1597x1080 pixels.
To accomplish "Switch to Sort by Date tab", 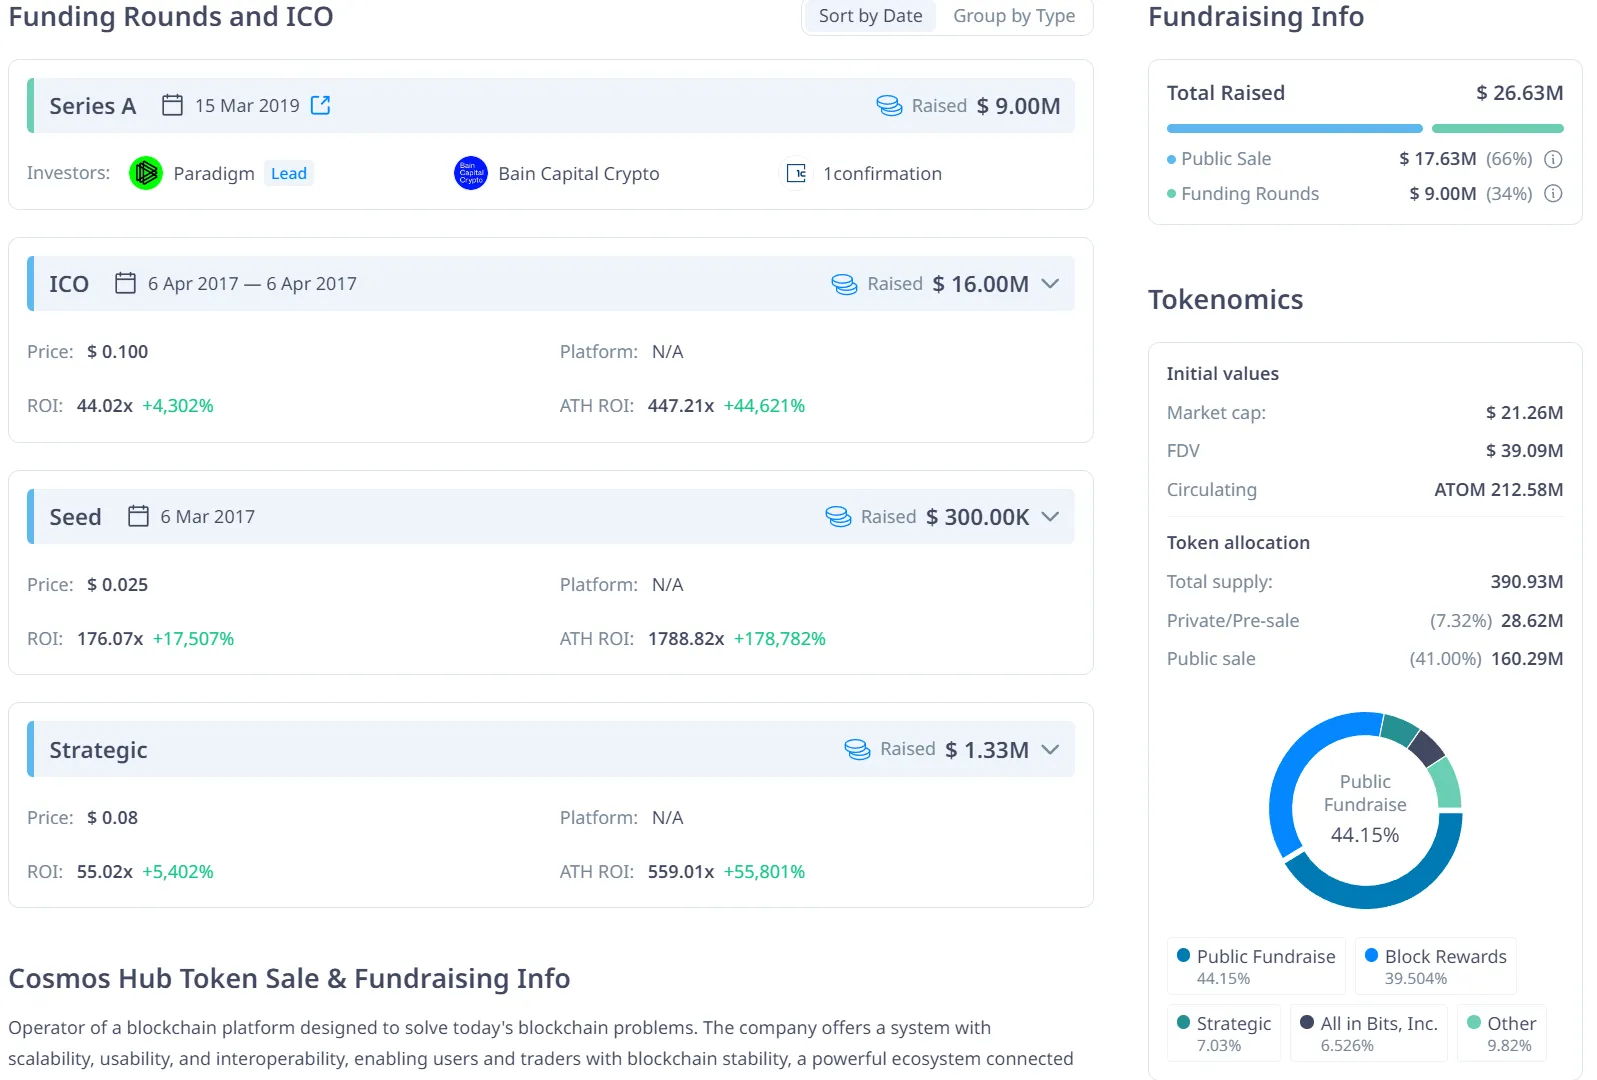I will [870, 16].
